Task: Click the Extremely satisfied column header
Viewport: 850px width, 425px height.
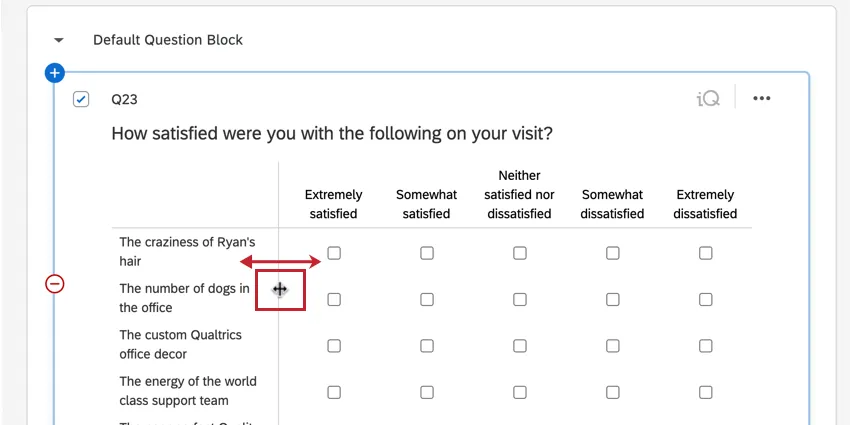Action: click(x=333, y=204)
